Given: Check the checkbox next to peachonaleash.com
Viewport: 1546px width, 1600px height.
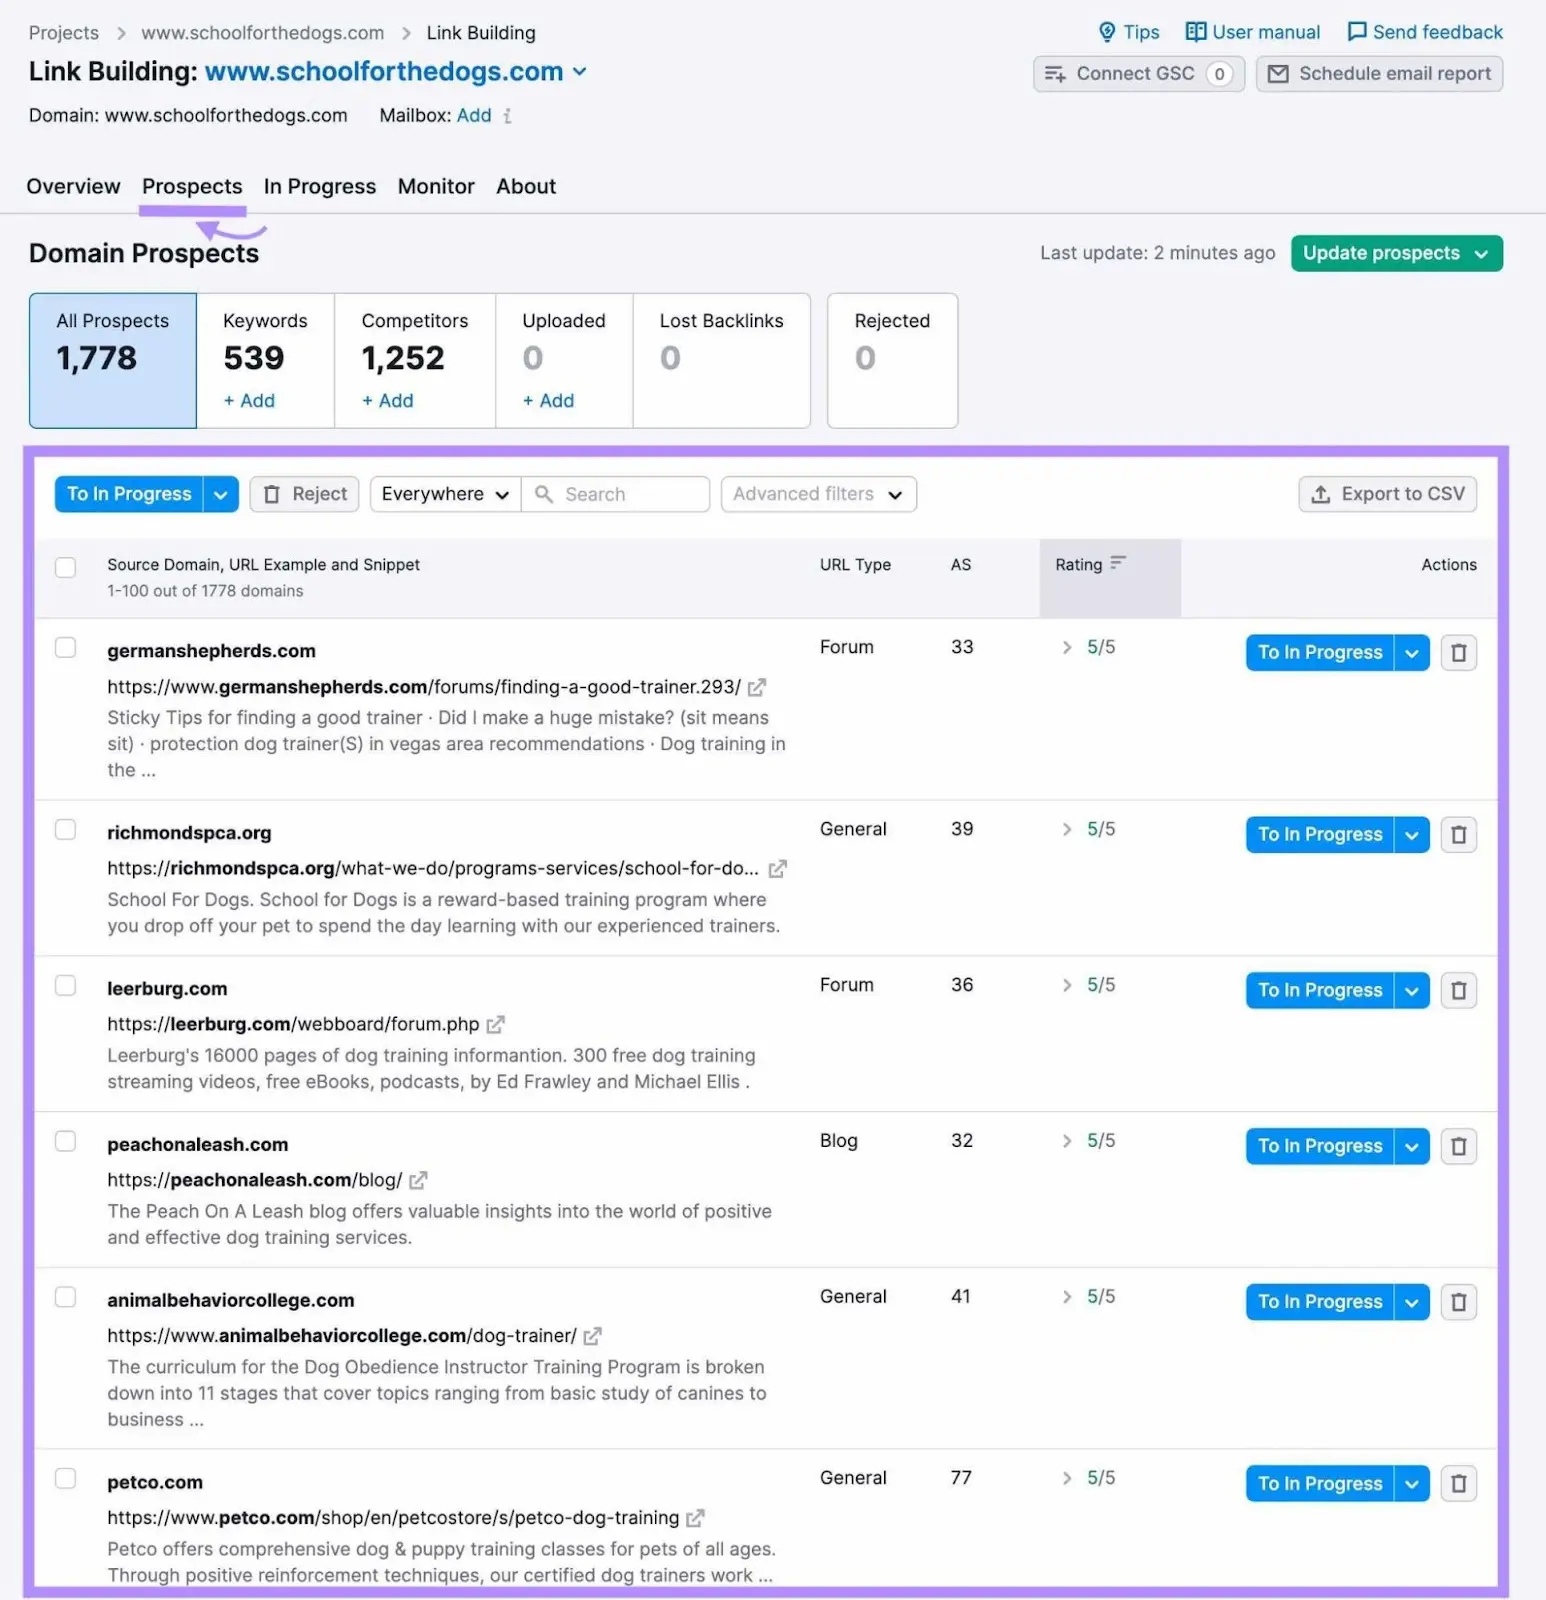Looking at the screenshot, I should (65, 1141).
